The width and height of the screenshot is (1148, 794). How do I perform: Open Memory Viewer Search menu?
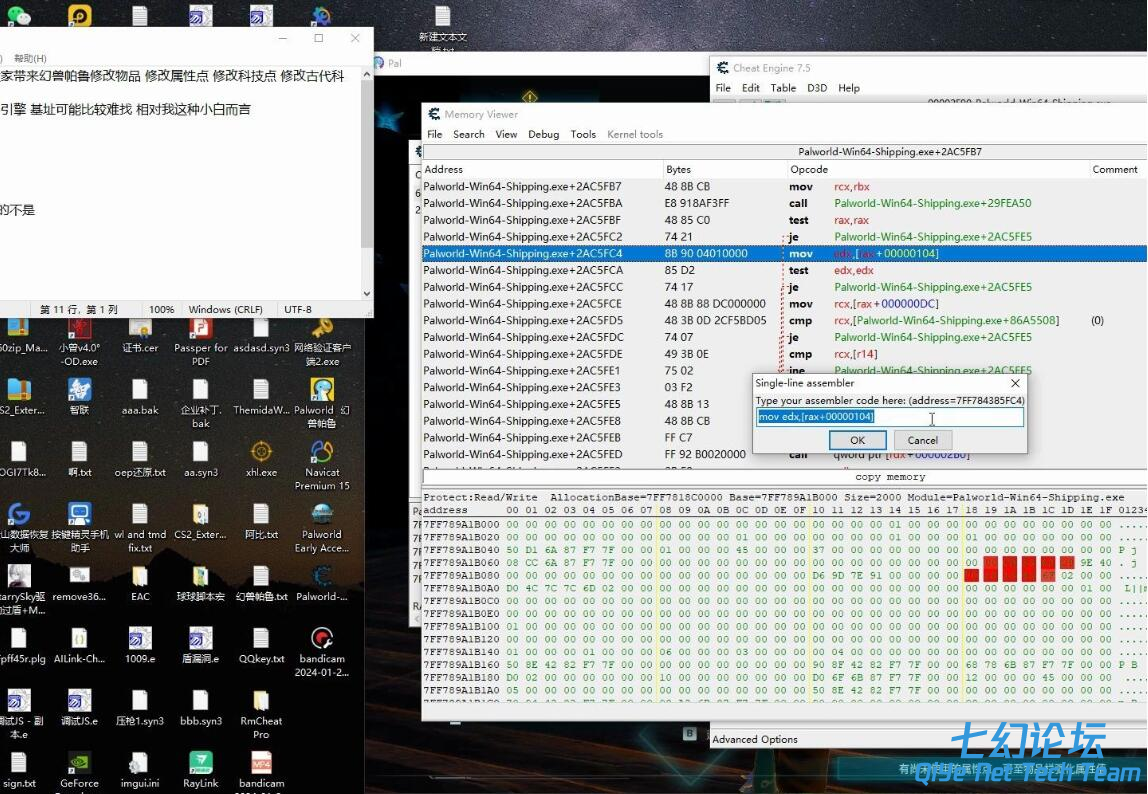pos(469,134)
